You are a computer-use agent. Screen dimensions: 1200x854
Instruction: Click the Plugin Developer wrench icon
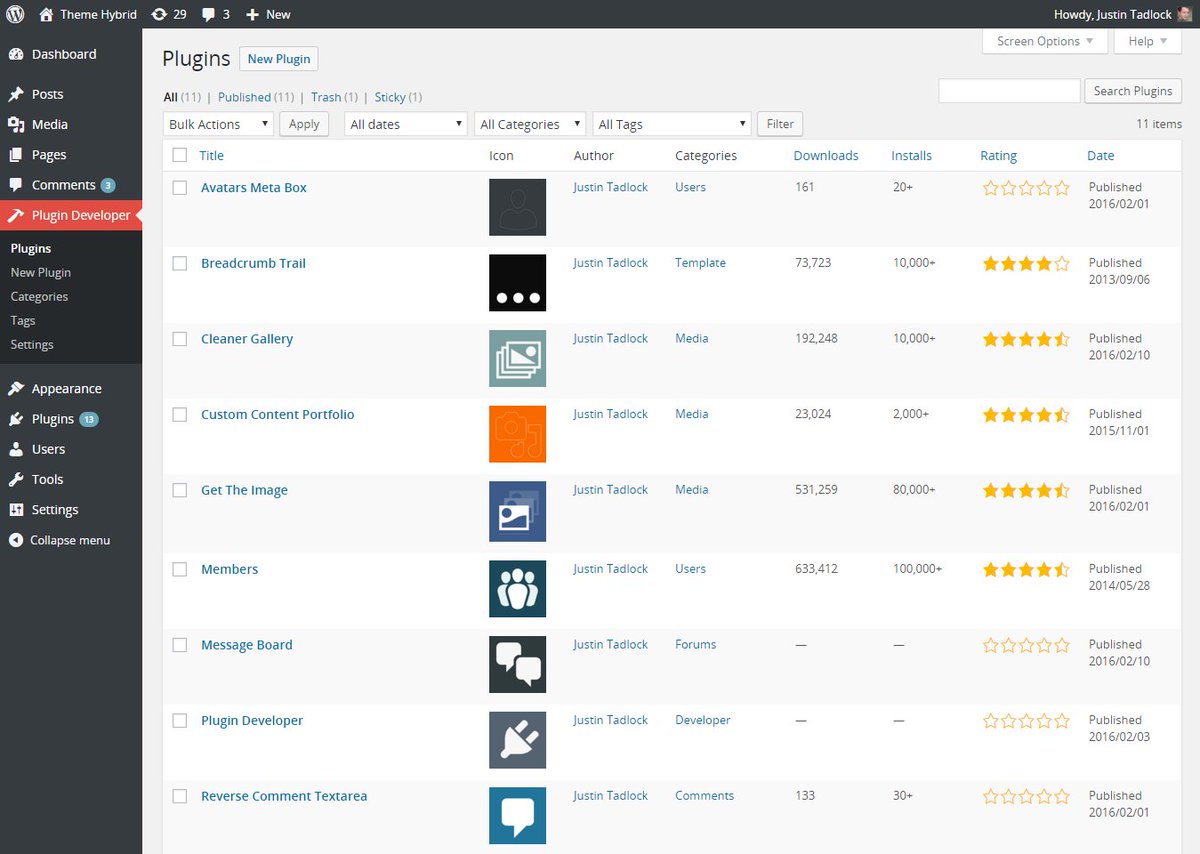click(16, 215)
